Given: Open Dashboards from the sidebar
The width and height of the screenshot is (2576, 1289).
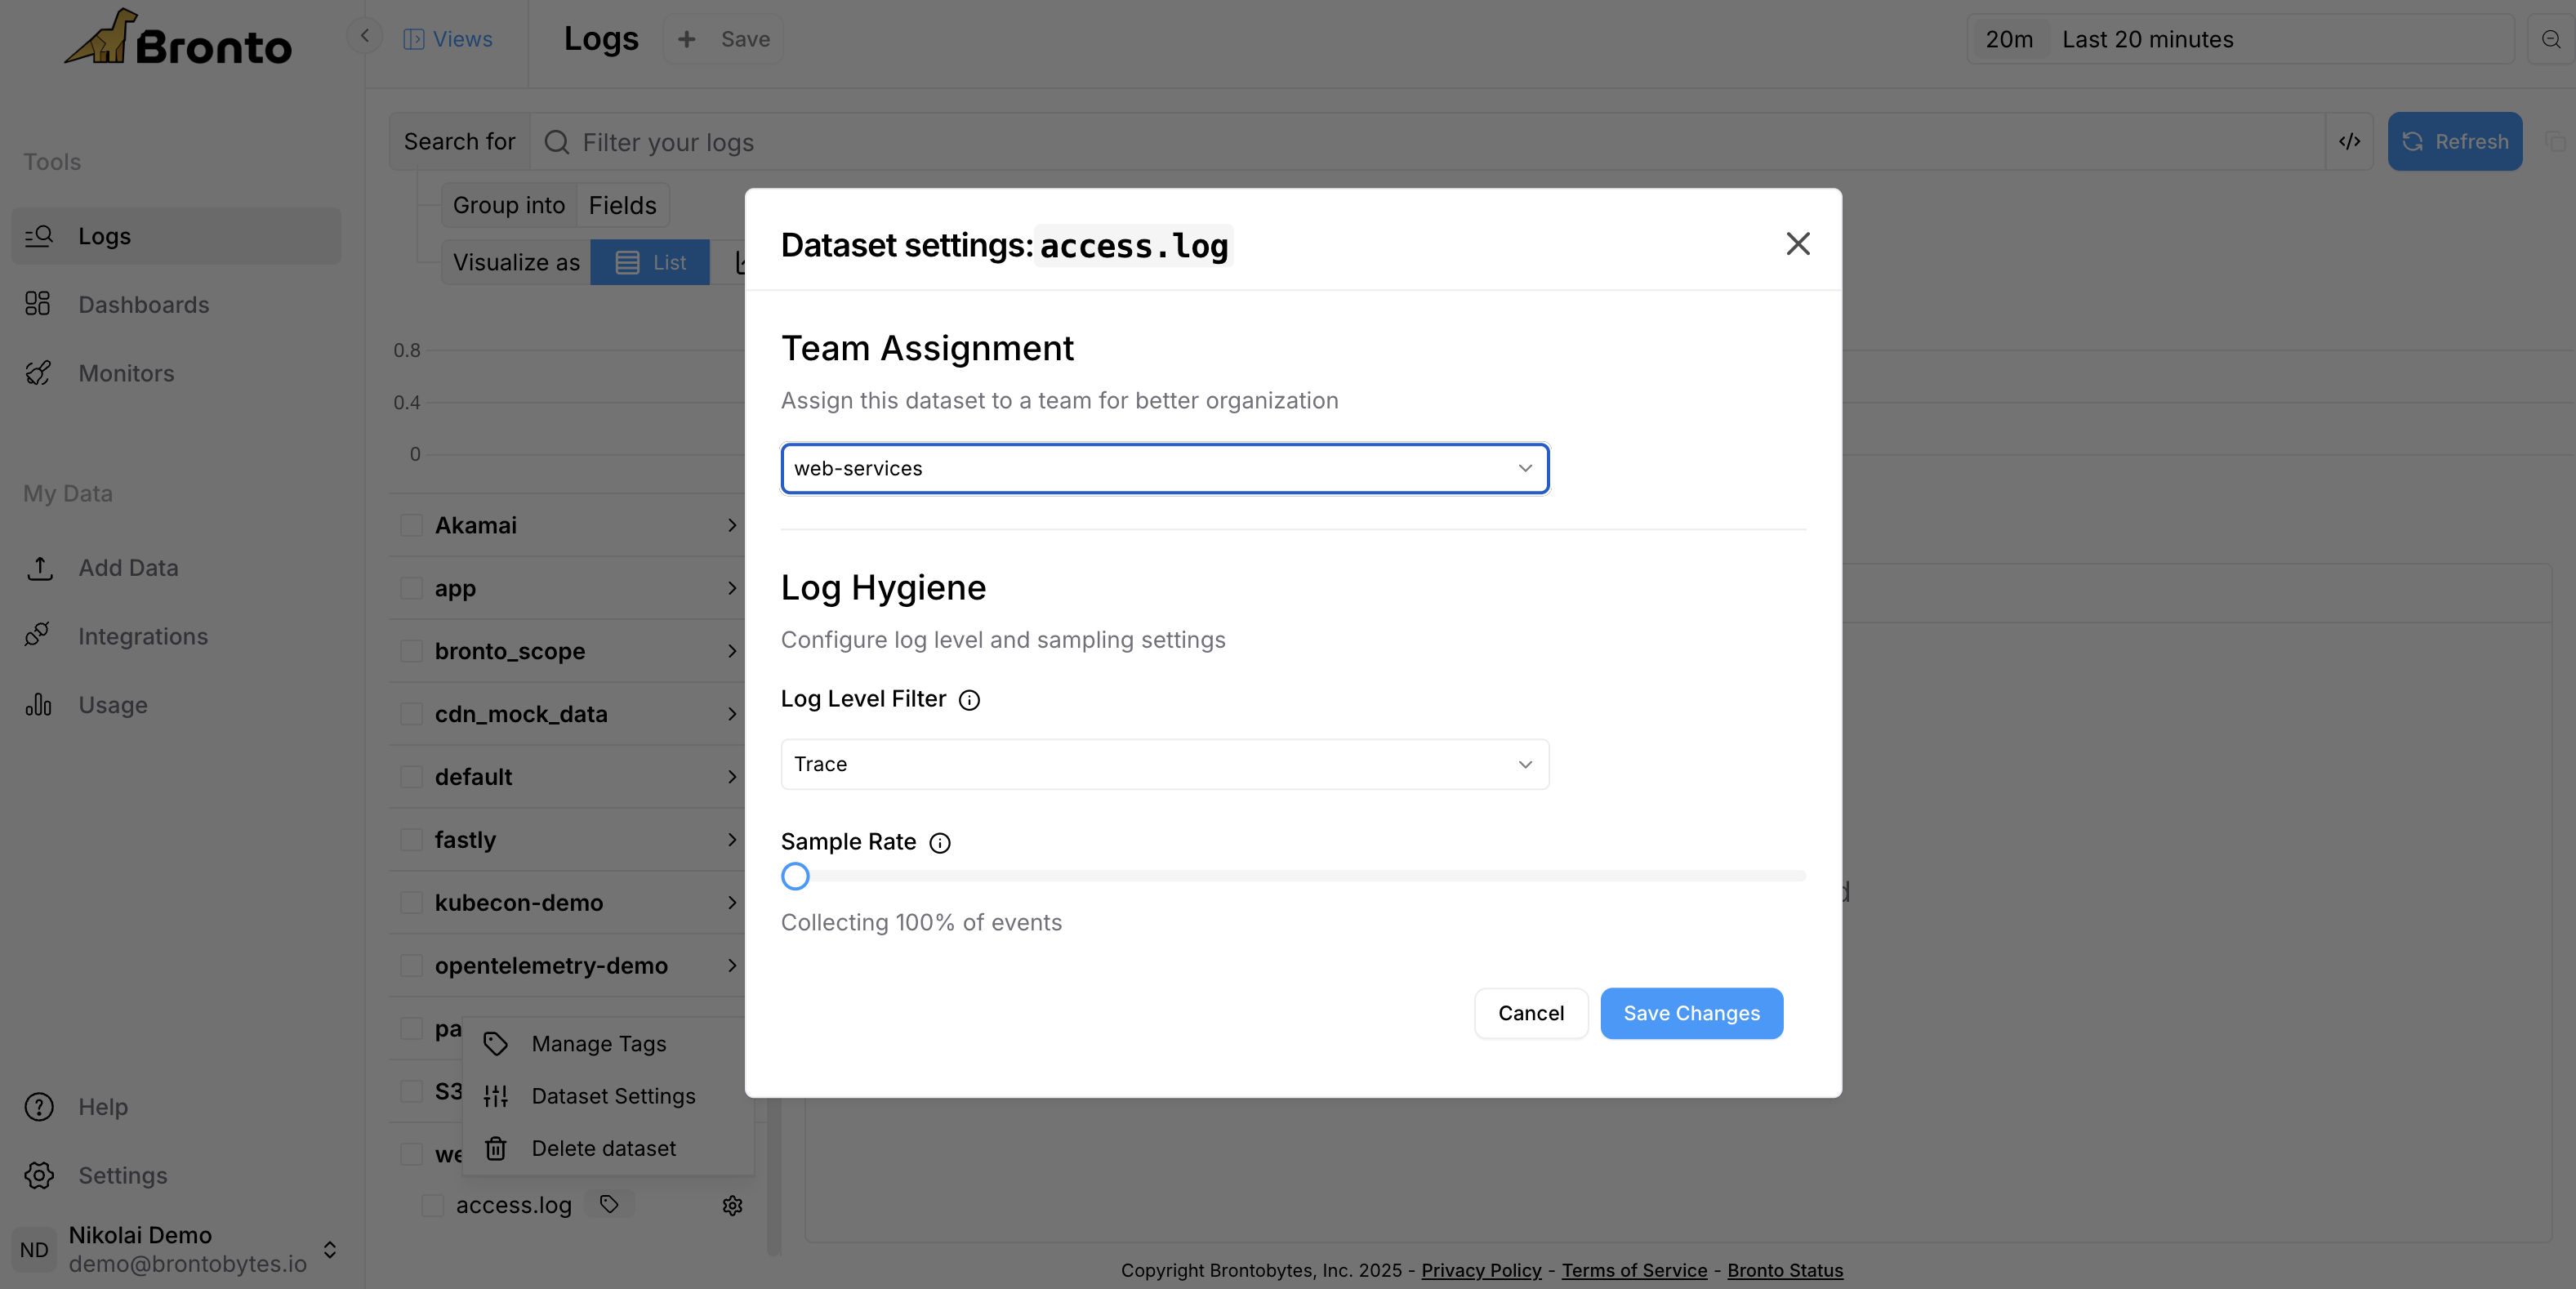Looking at the screenshot, I should click(143, 304).
